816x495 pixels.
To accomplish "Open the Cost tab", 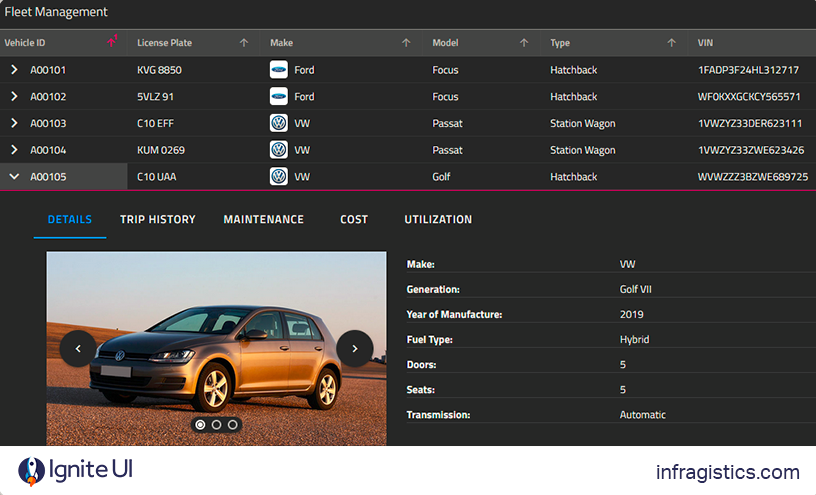I will tap(354, 220).
